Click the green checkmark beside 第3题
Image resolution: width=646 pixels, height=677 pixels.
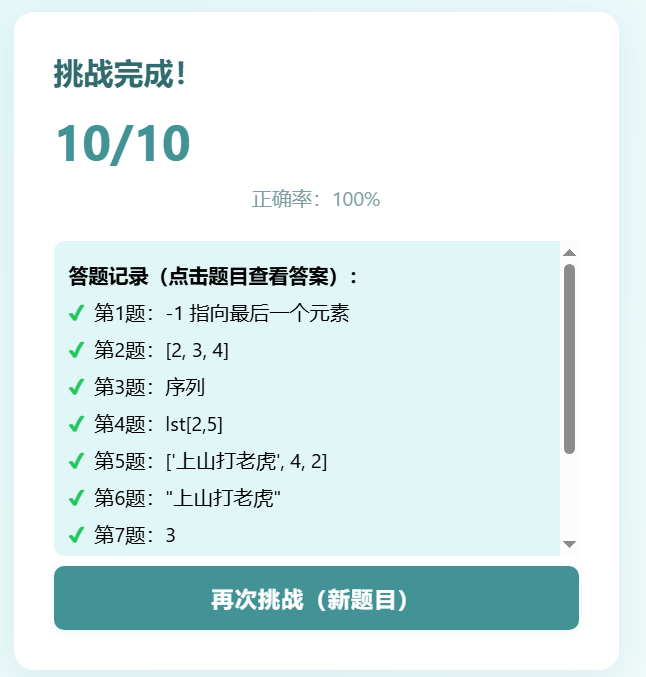pyautogui.click(x=75, y=388)
